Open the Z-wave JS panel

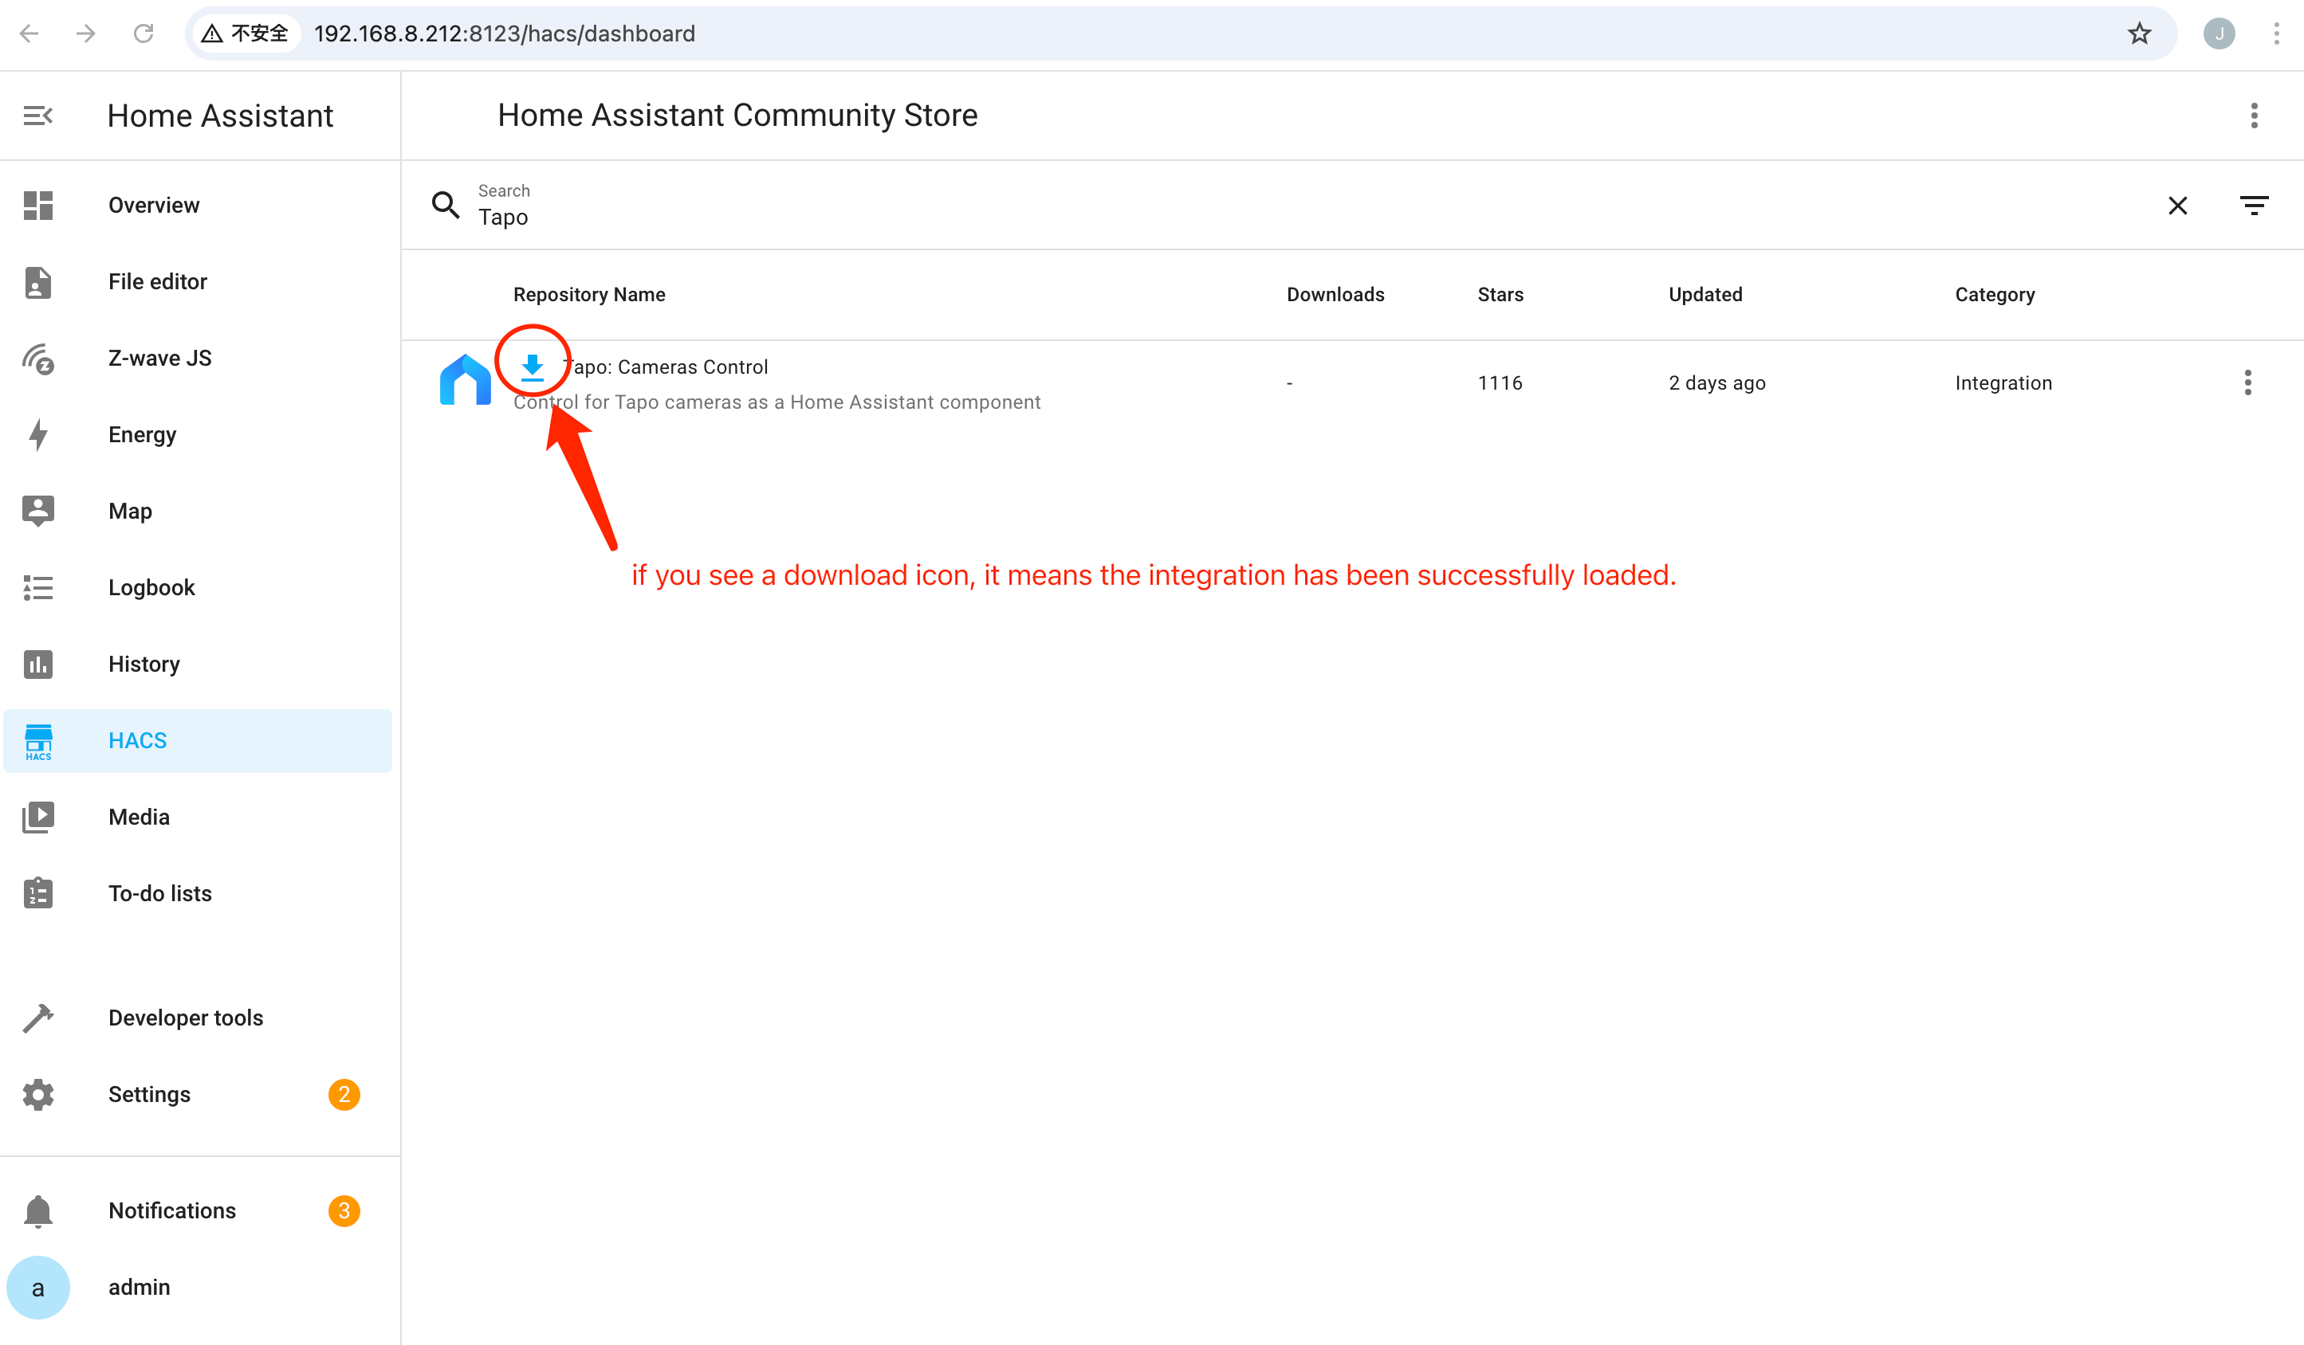tap(160, 358)
